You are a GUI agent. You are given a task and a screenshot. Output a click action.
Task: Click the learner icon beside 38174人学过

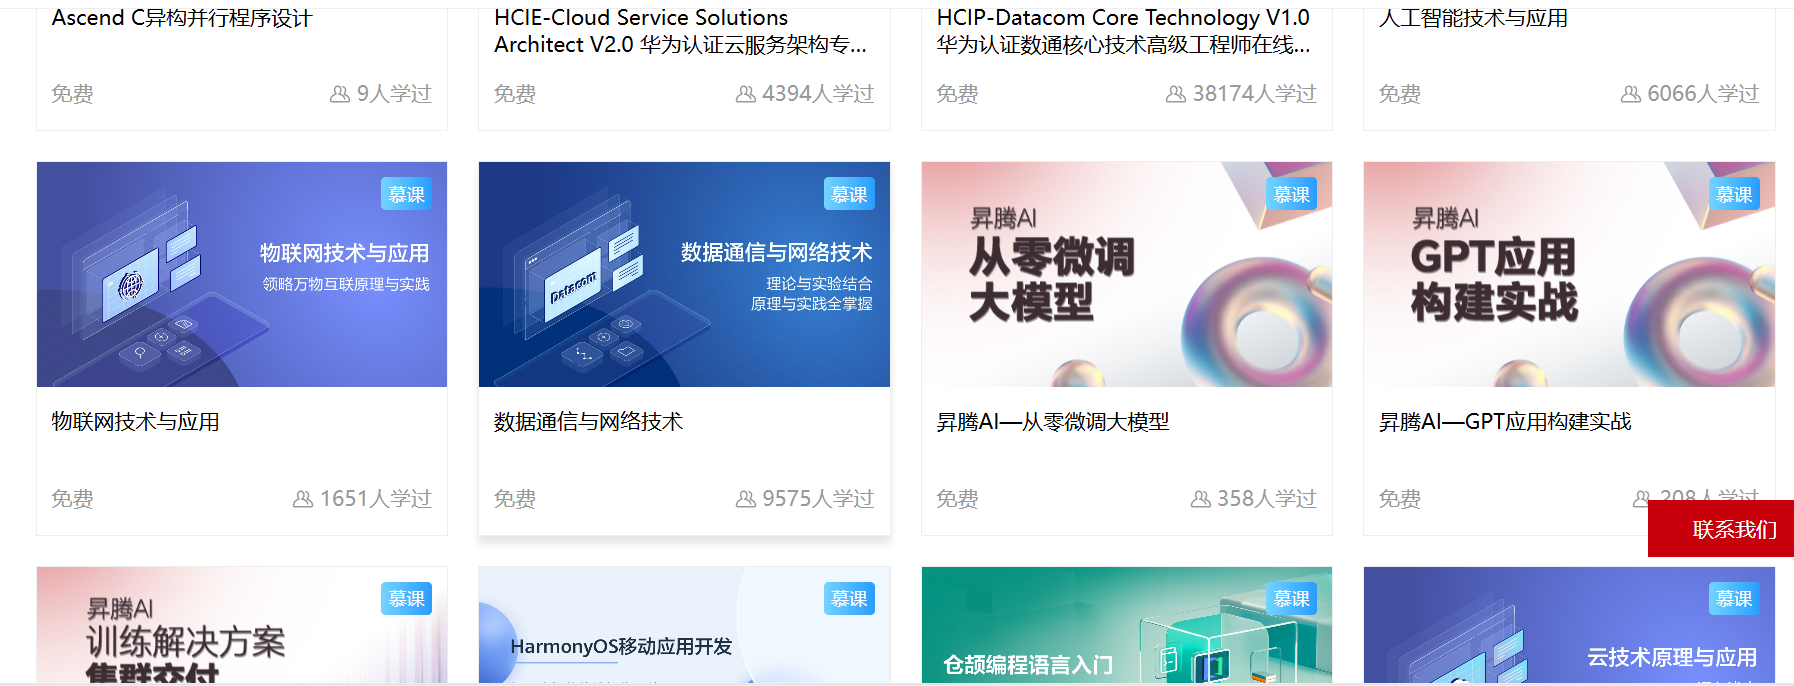tap(1176, 94)
